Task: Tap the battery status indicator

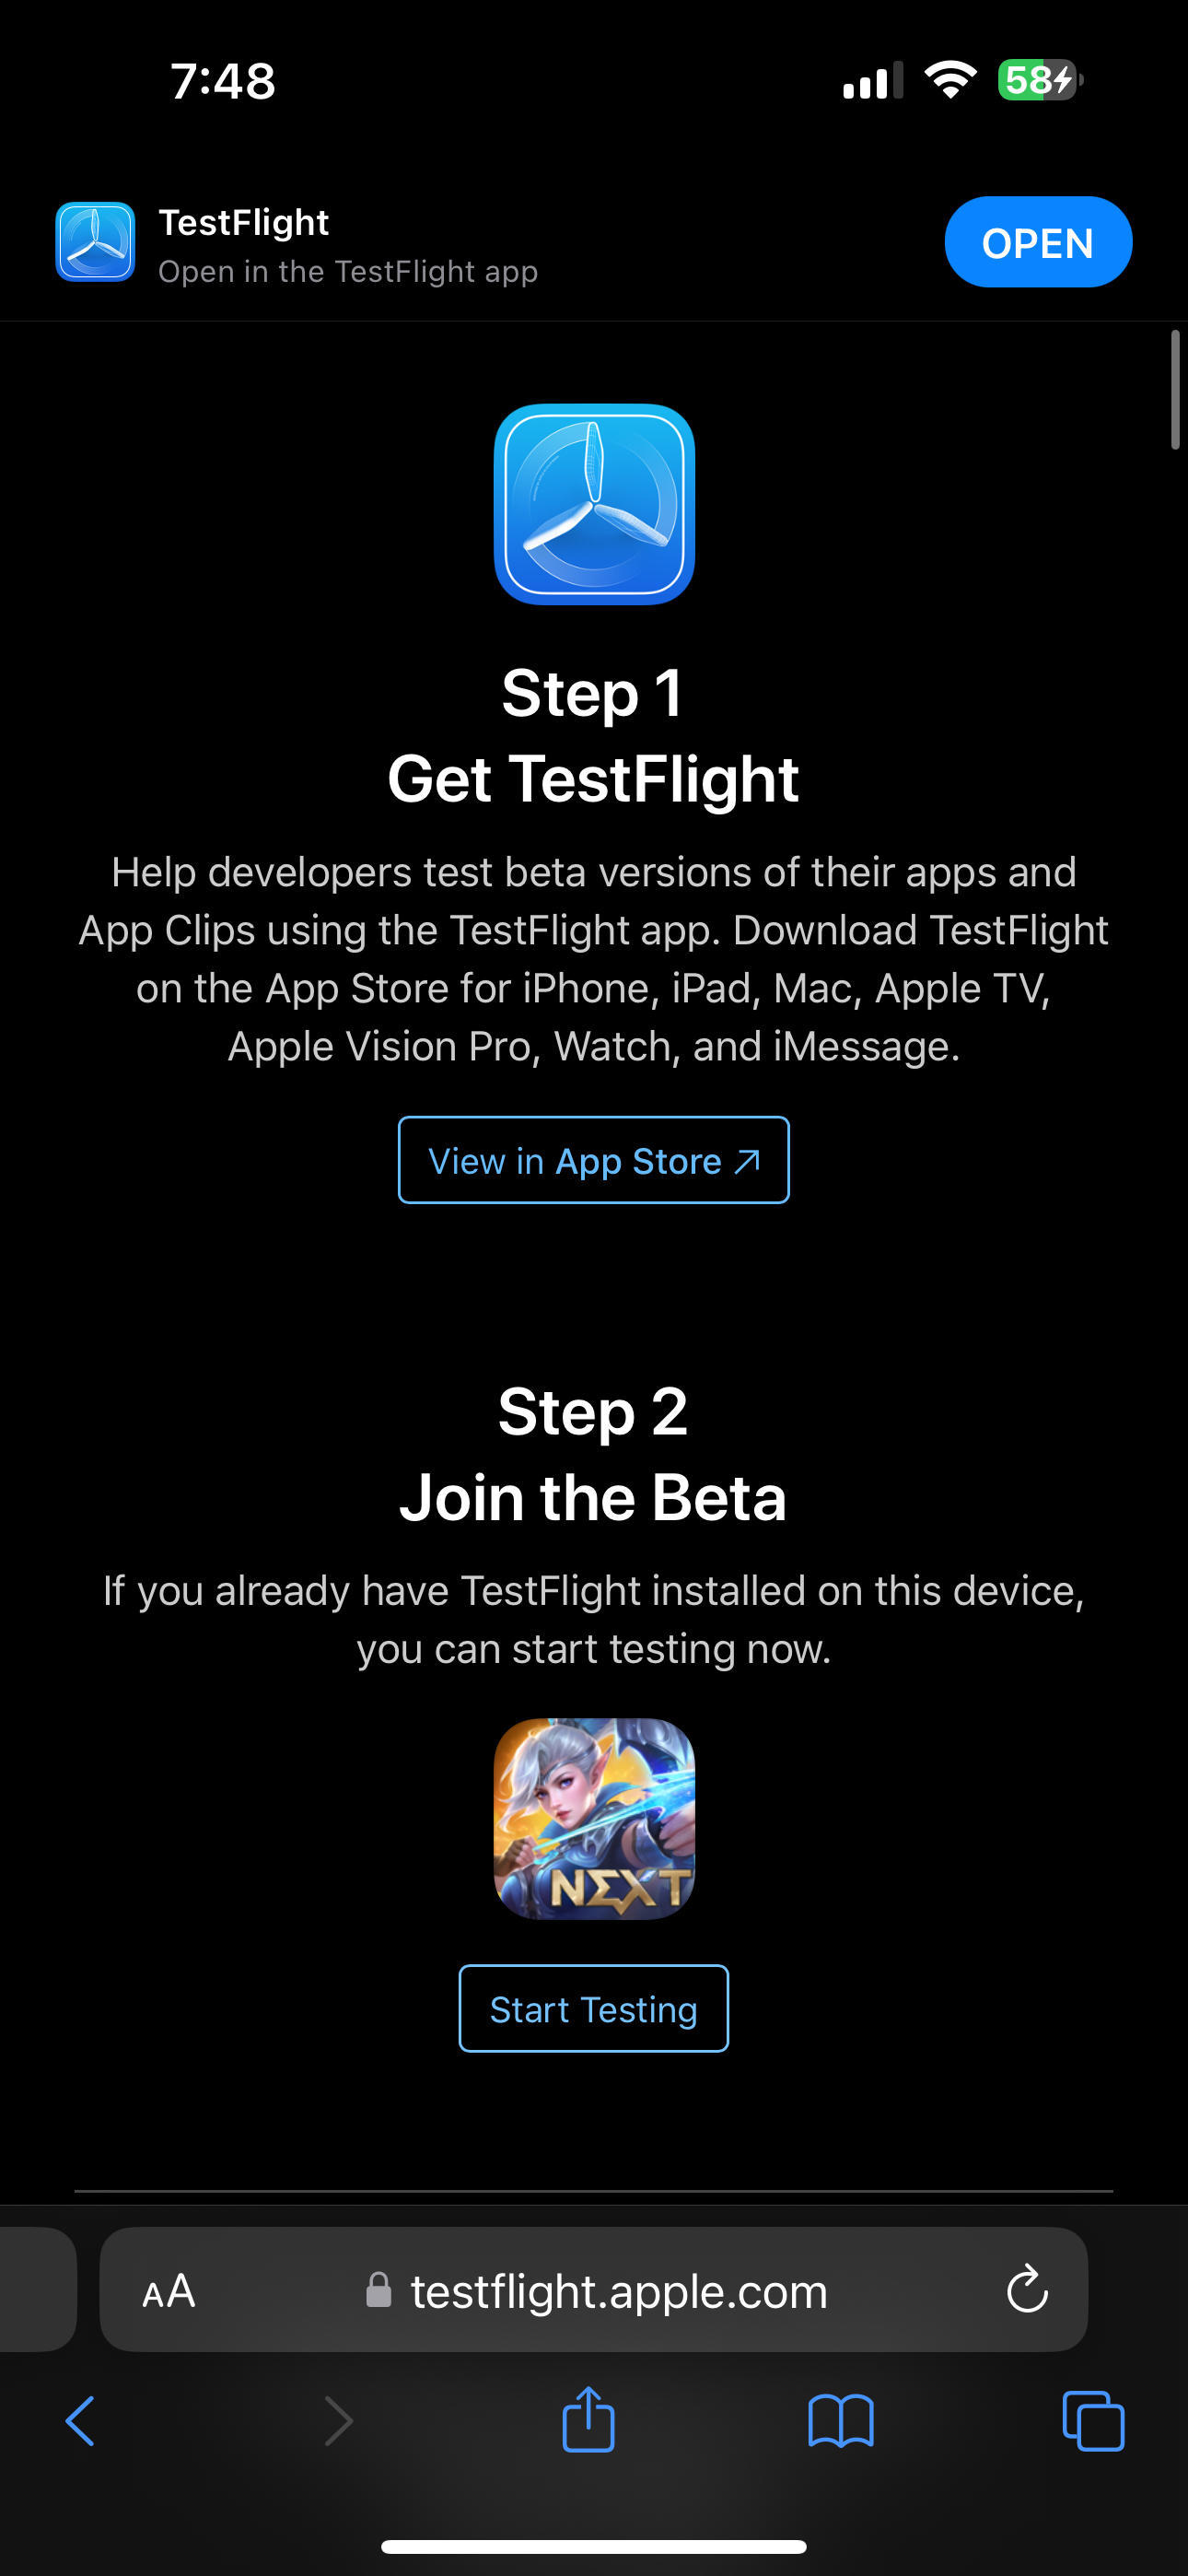Action: (x=1040, y=80)
